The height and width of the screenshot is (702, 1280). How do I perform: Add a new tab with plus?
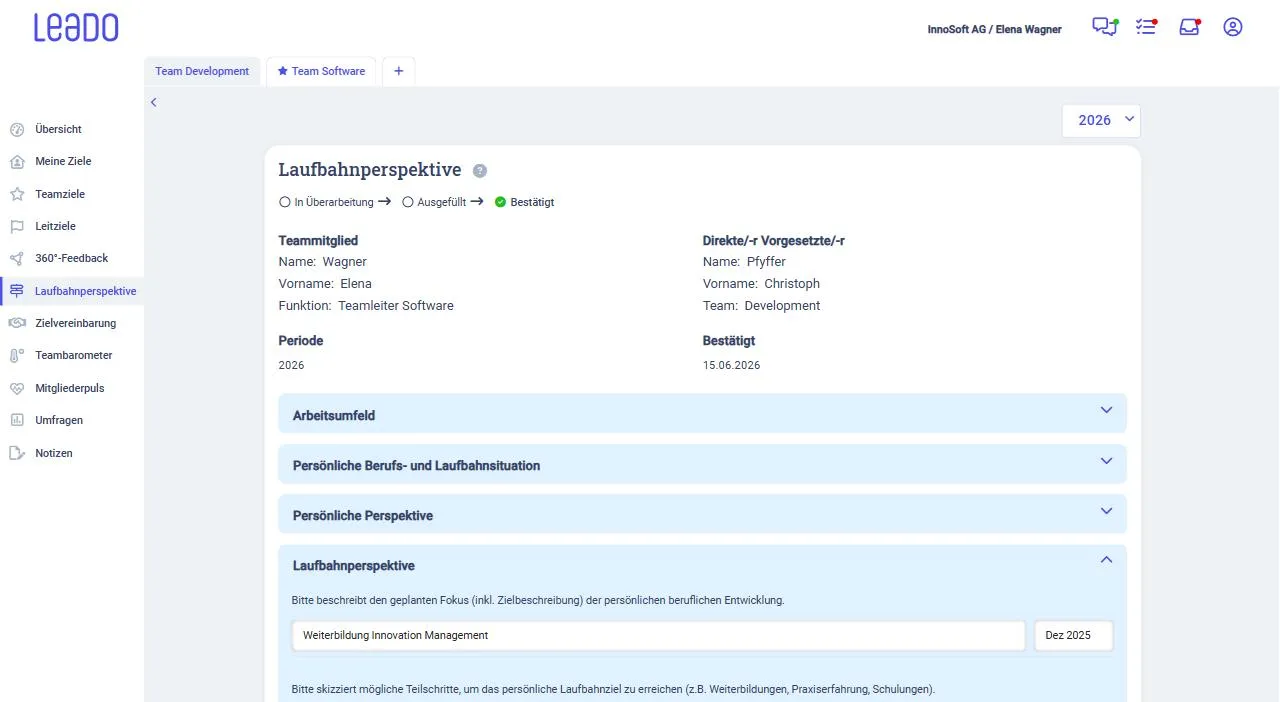tap(398, 71)
